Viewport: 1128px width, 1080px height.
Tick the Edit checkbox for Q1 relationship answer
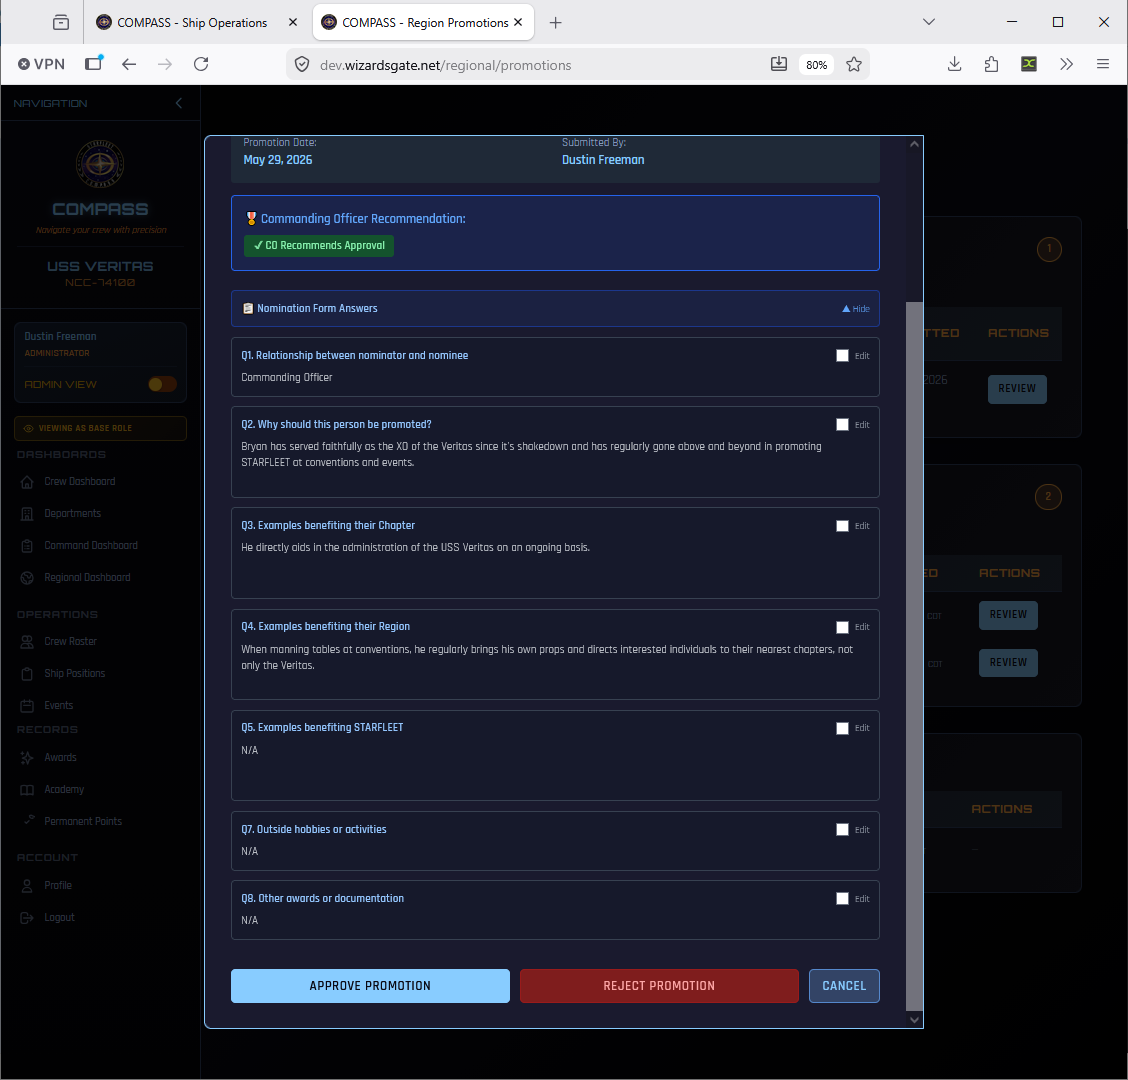click(x=842, y=355)
